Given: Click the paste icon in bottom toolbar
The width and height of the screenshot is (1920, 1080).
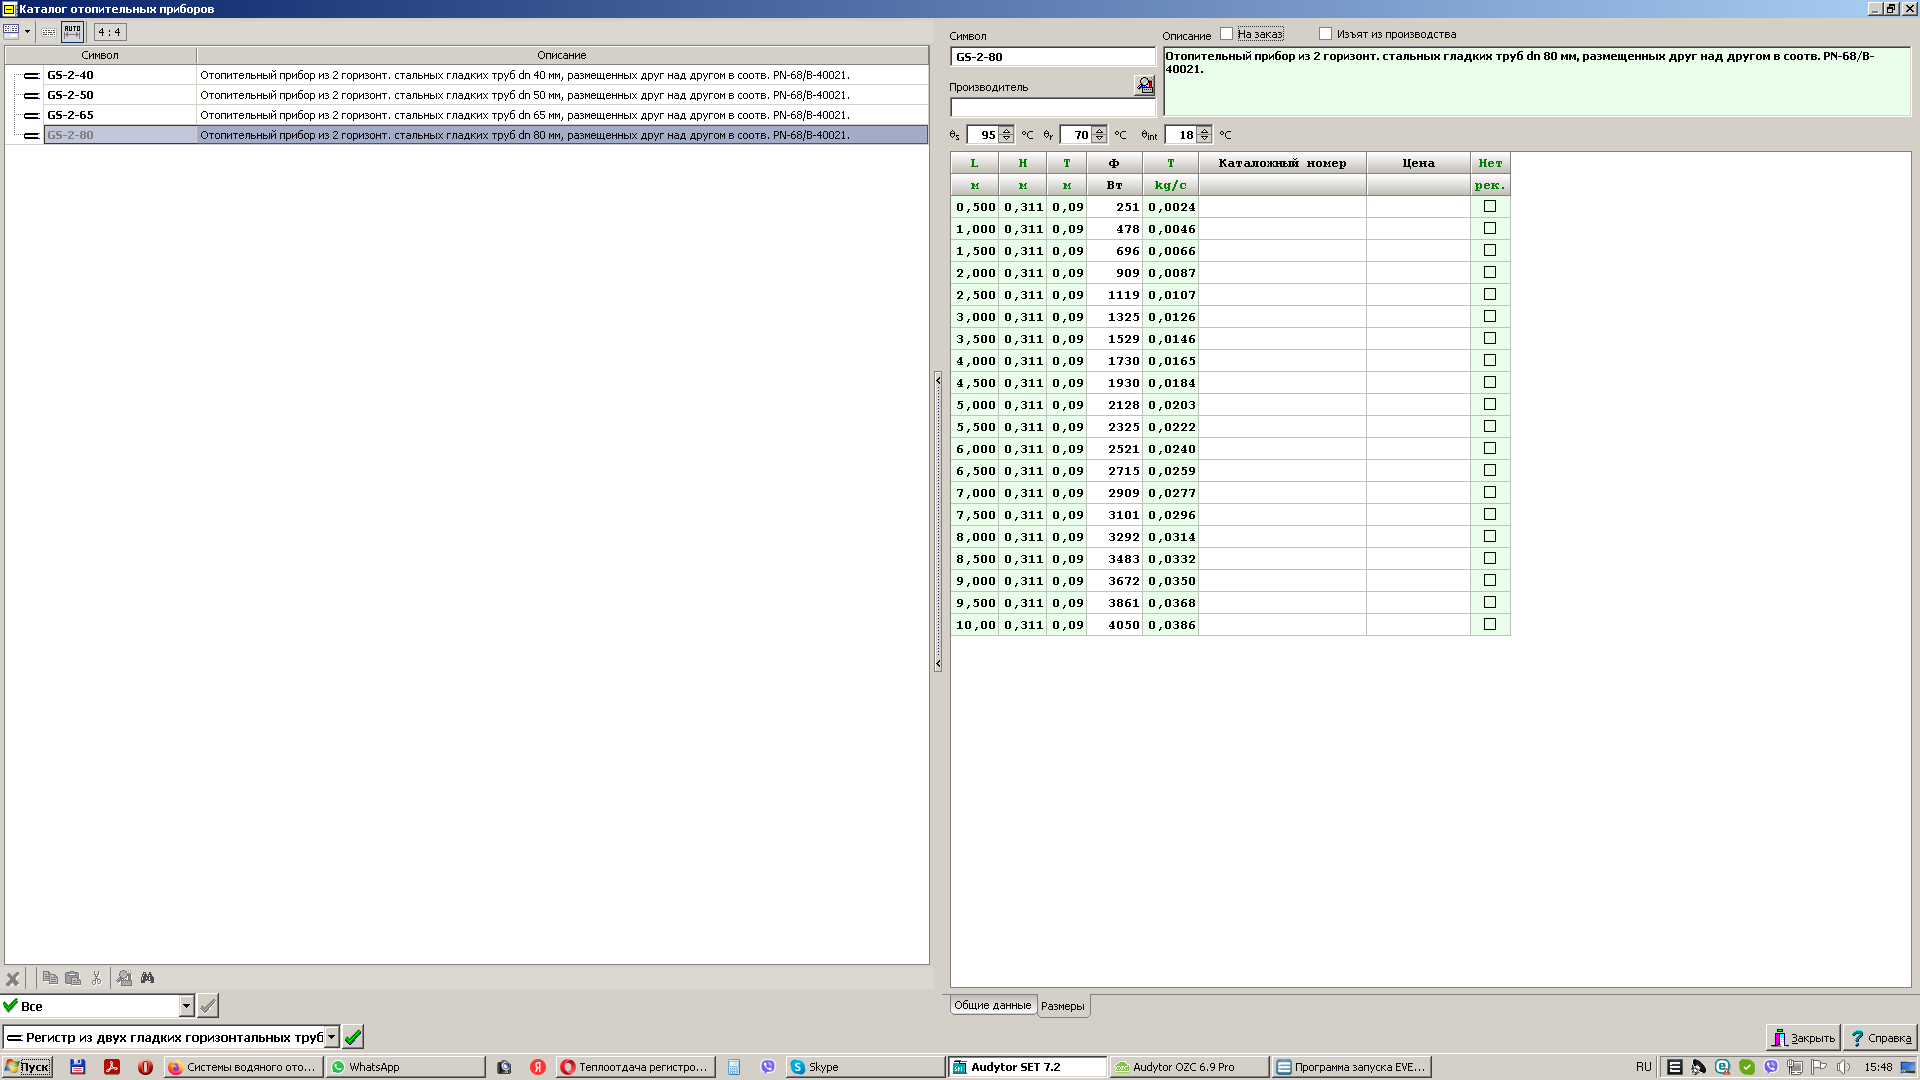Looking at the screenshot, I should (x=73, y=978).
